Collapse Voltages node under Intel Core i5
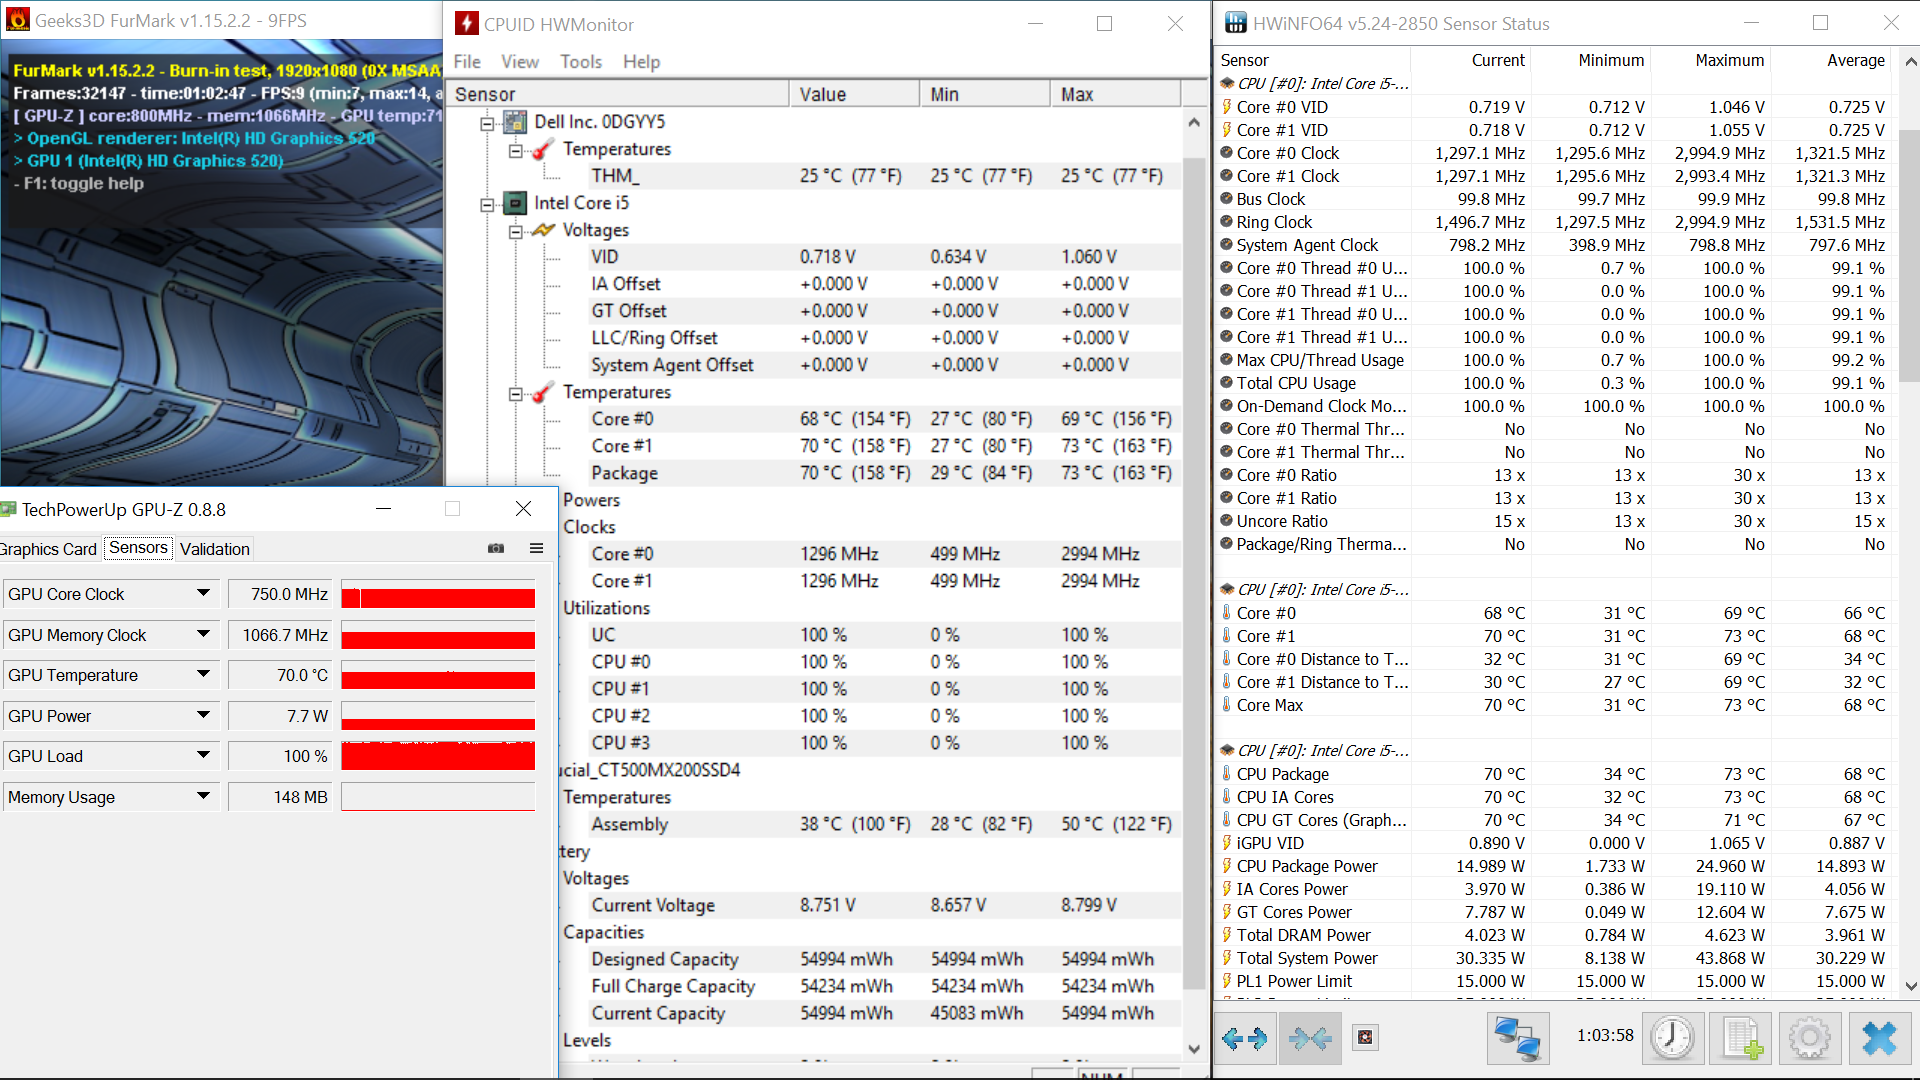The height and width of the screenshot is (1080, 1920). tap(516, 231)
